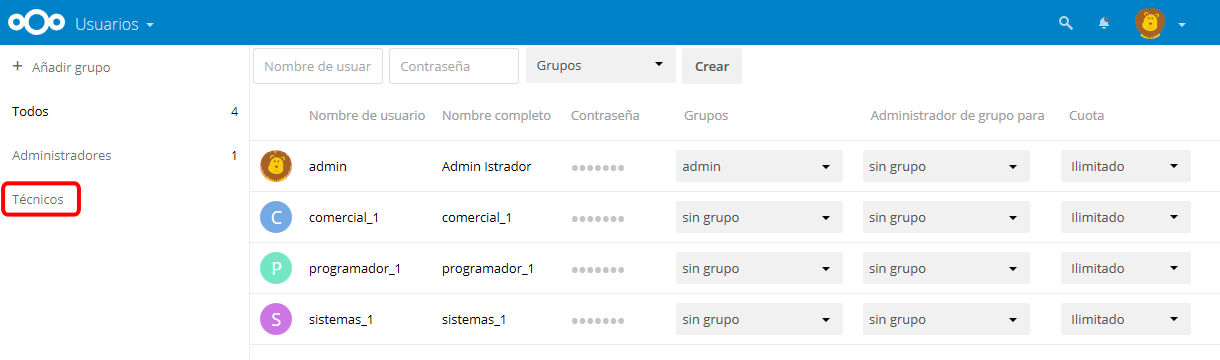The height and width of the screenshot is (360, 1220).
Task: Select the Administradores group
Action: pyautogui.click(x=62, y=156)
